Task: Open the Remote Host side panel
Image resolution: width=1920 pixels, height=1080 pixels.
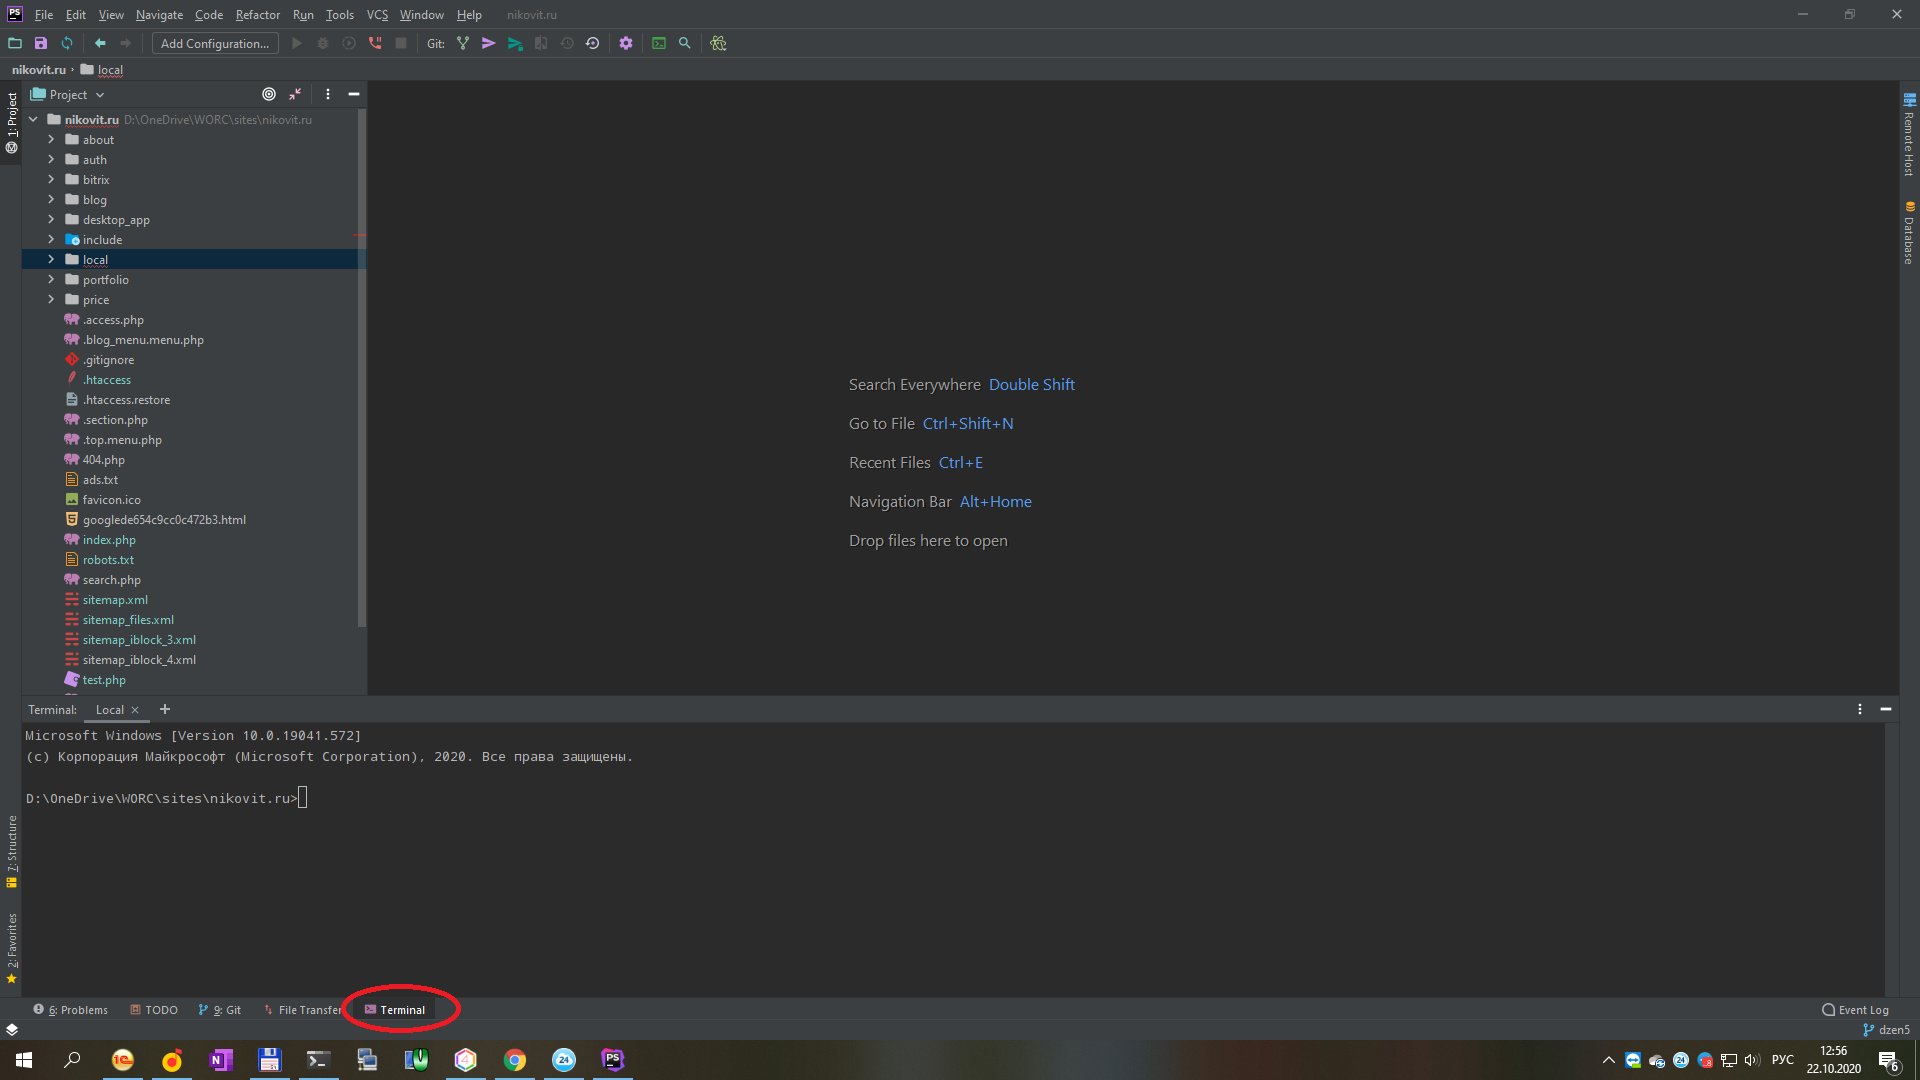Action: pyautogui.click(x=1909, y=135)
